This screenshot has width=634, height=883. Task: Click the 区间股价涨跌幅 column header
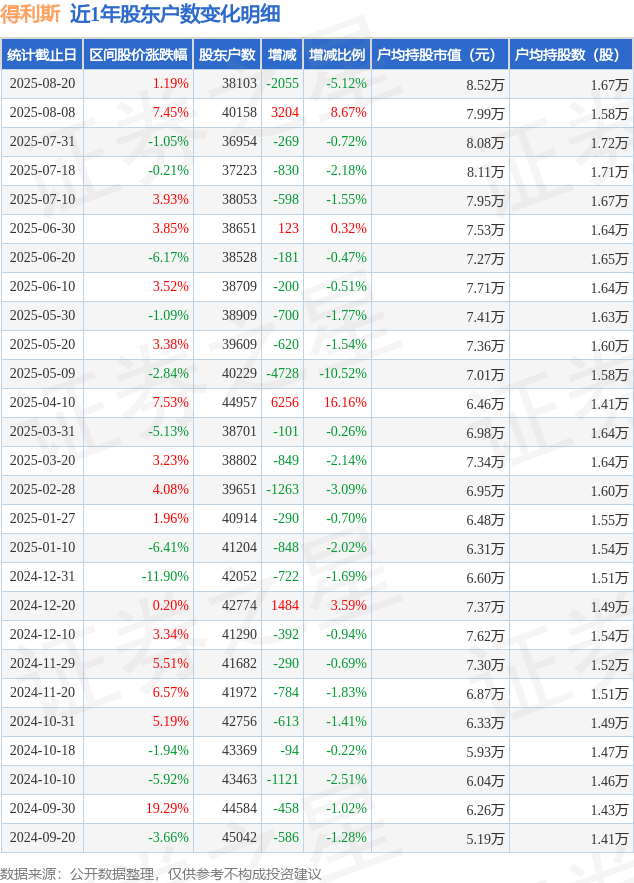pos(138,55)
